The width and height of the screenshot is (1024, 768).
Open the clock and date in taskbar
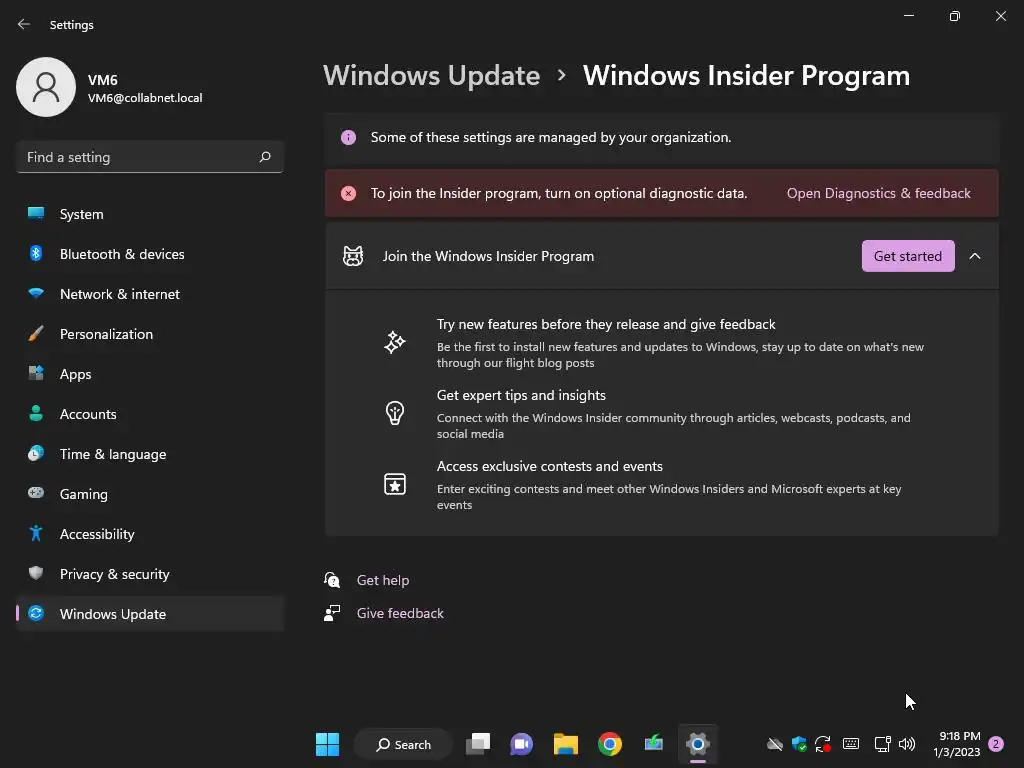pyautogui.click(x=957, y=744)
